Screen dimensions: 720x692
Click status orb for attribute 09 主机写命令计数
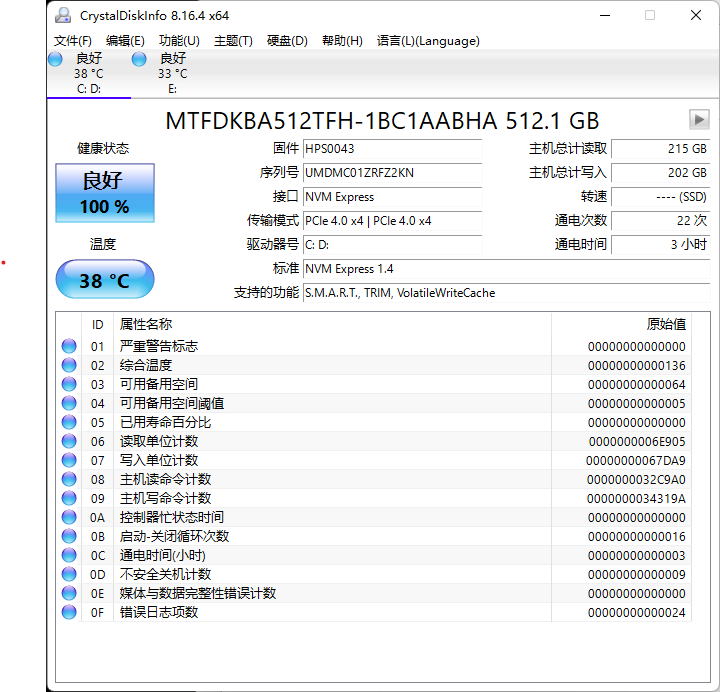pyautogui.click(x=69, y=498)
